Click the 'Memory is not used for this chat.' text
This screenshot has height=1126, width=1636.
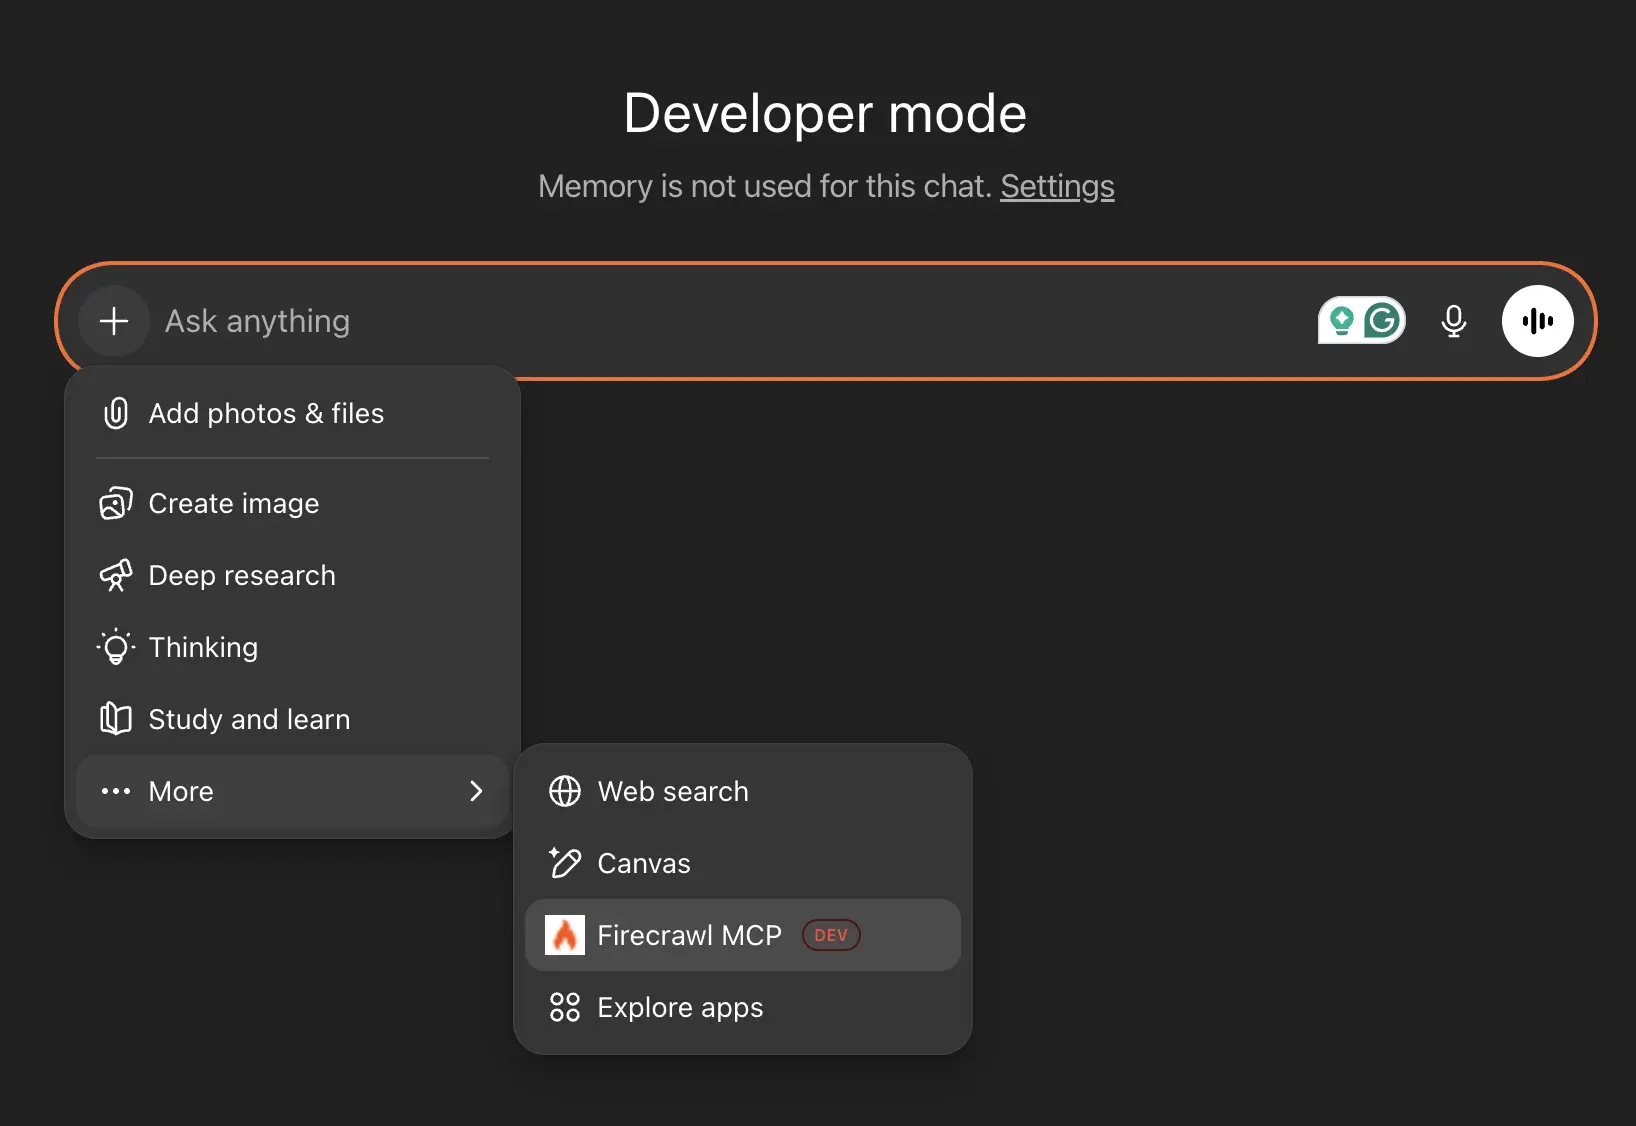point(765,186)
